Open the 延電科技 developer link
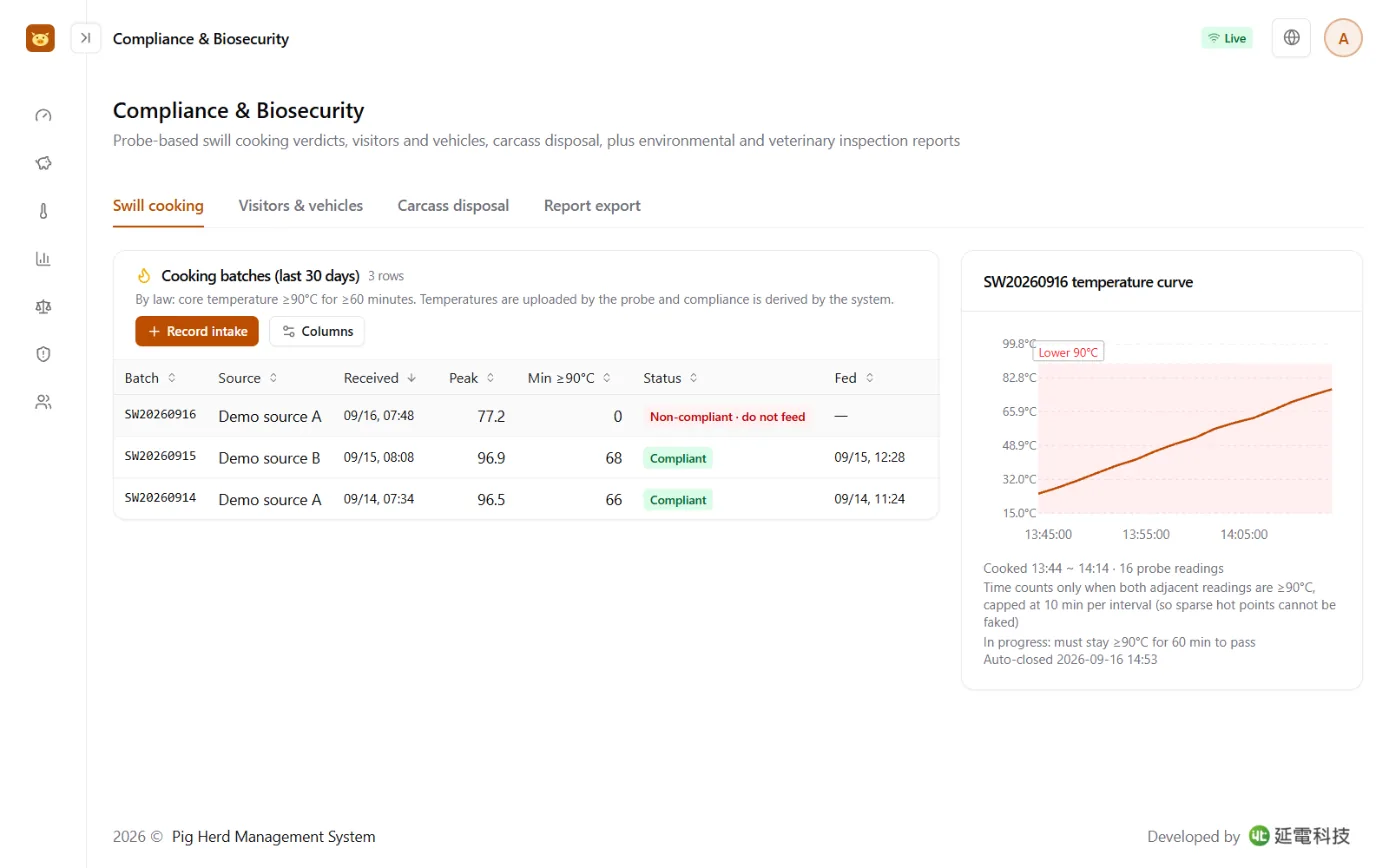Screen dimensions: 1388x868 click(1300, 836)
